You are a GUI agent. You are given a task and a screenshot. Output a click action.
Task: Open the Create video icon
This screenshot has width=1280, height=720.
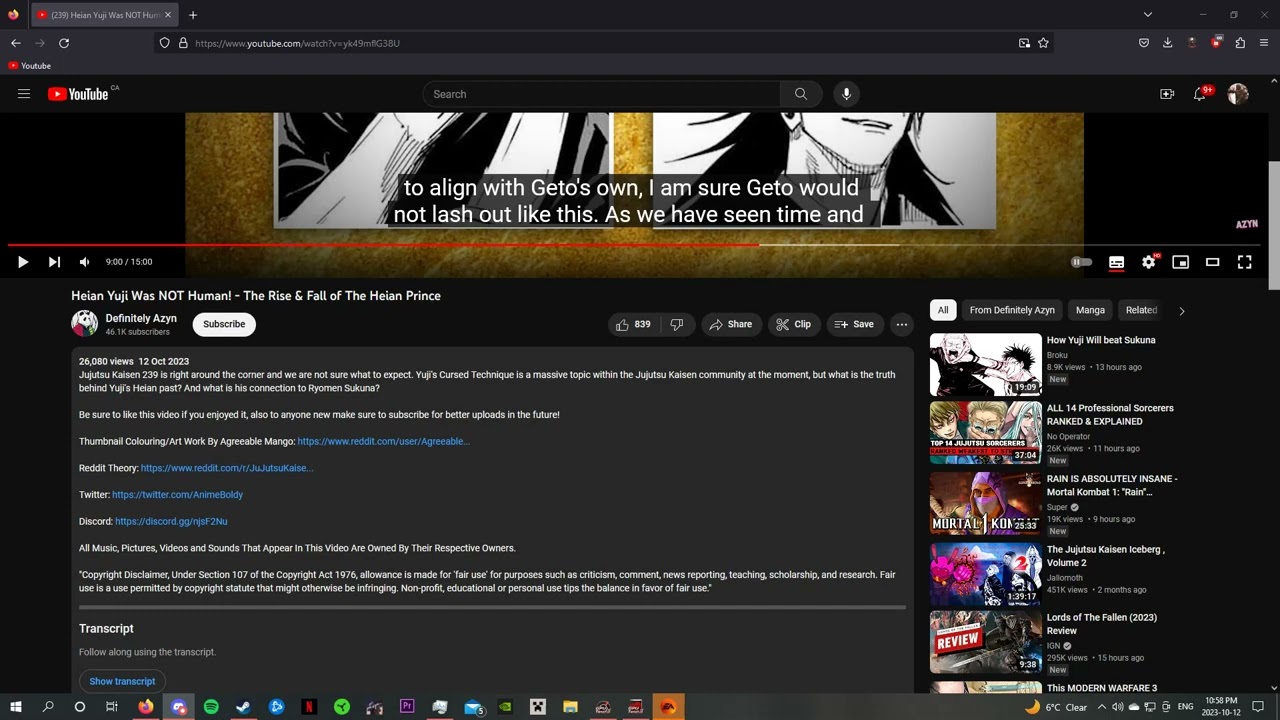(1167, 94)
